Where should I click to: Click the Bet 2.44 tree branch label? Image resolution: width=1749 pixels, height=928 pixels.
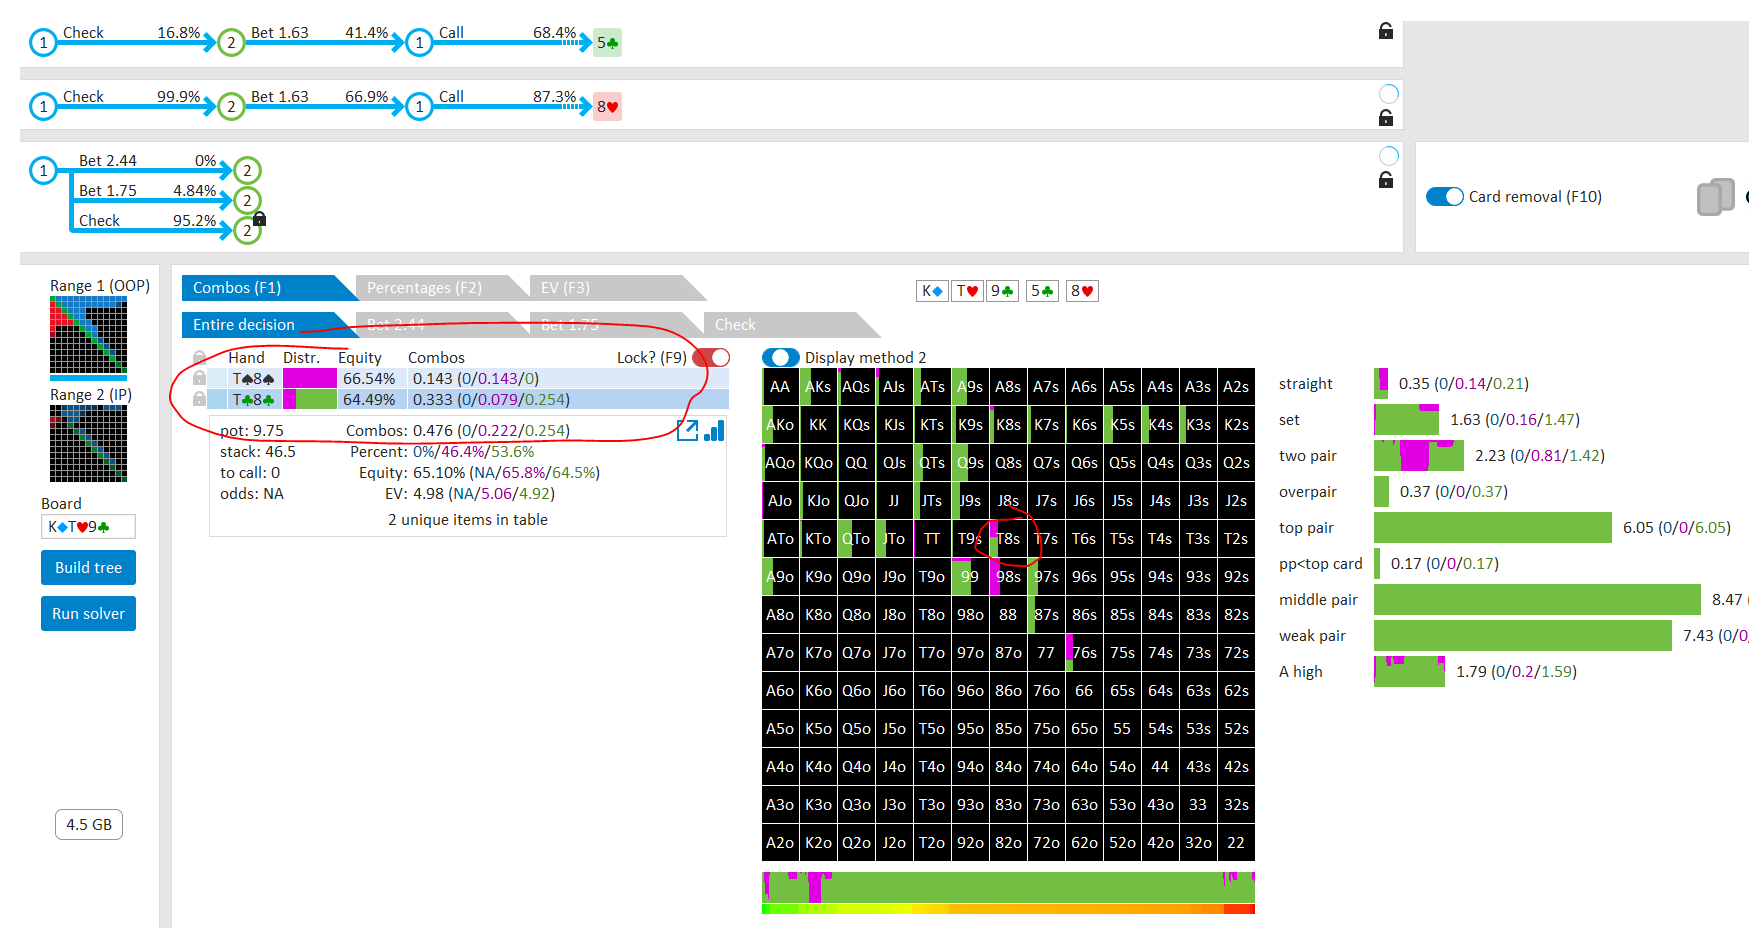[108, 161]
